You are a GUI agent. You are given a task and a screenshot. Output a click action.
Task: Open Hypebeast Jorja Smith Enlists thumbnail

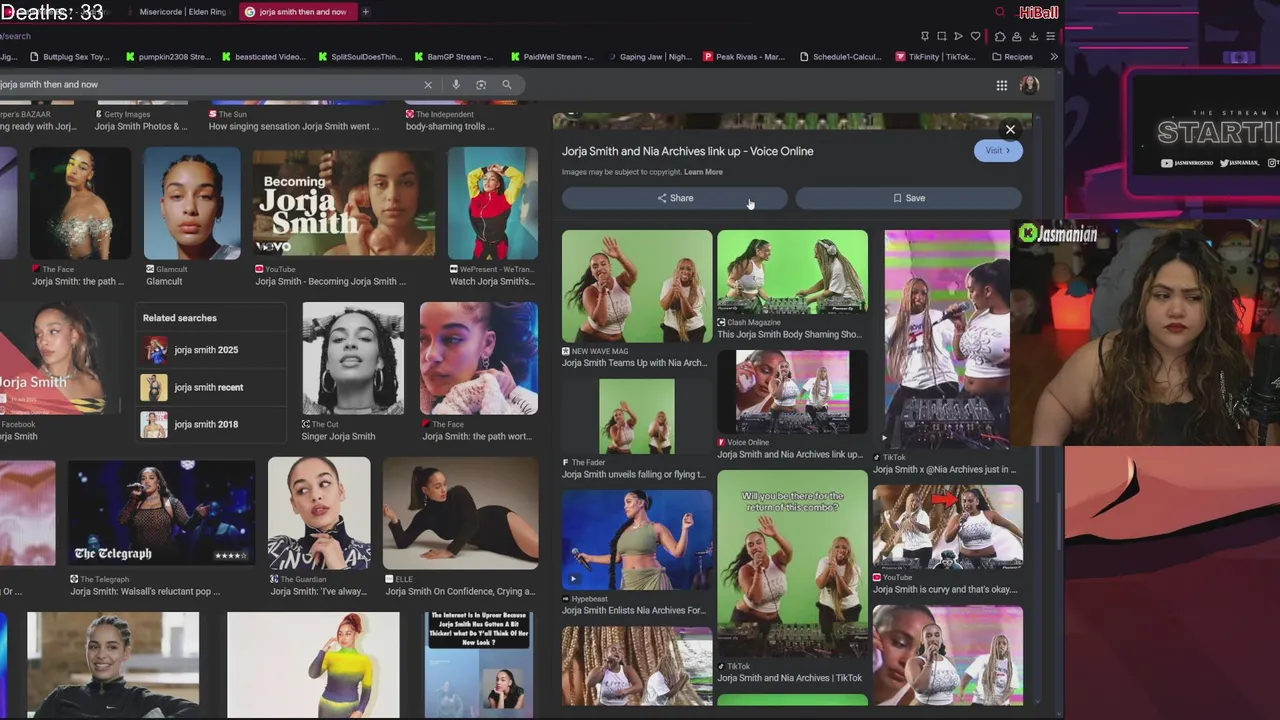point(637,539)
